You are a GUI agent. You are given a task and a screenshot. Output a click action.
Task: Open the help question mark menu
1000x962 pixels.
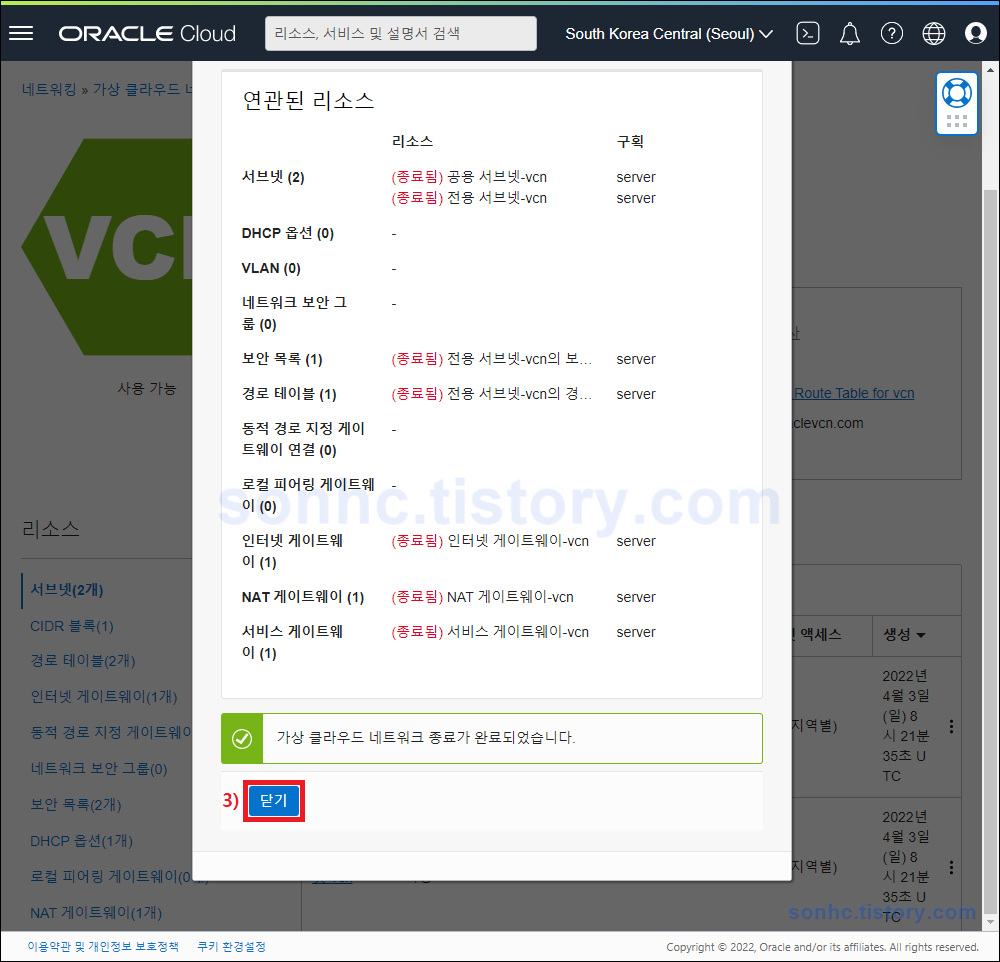(891, 33)
